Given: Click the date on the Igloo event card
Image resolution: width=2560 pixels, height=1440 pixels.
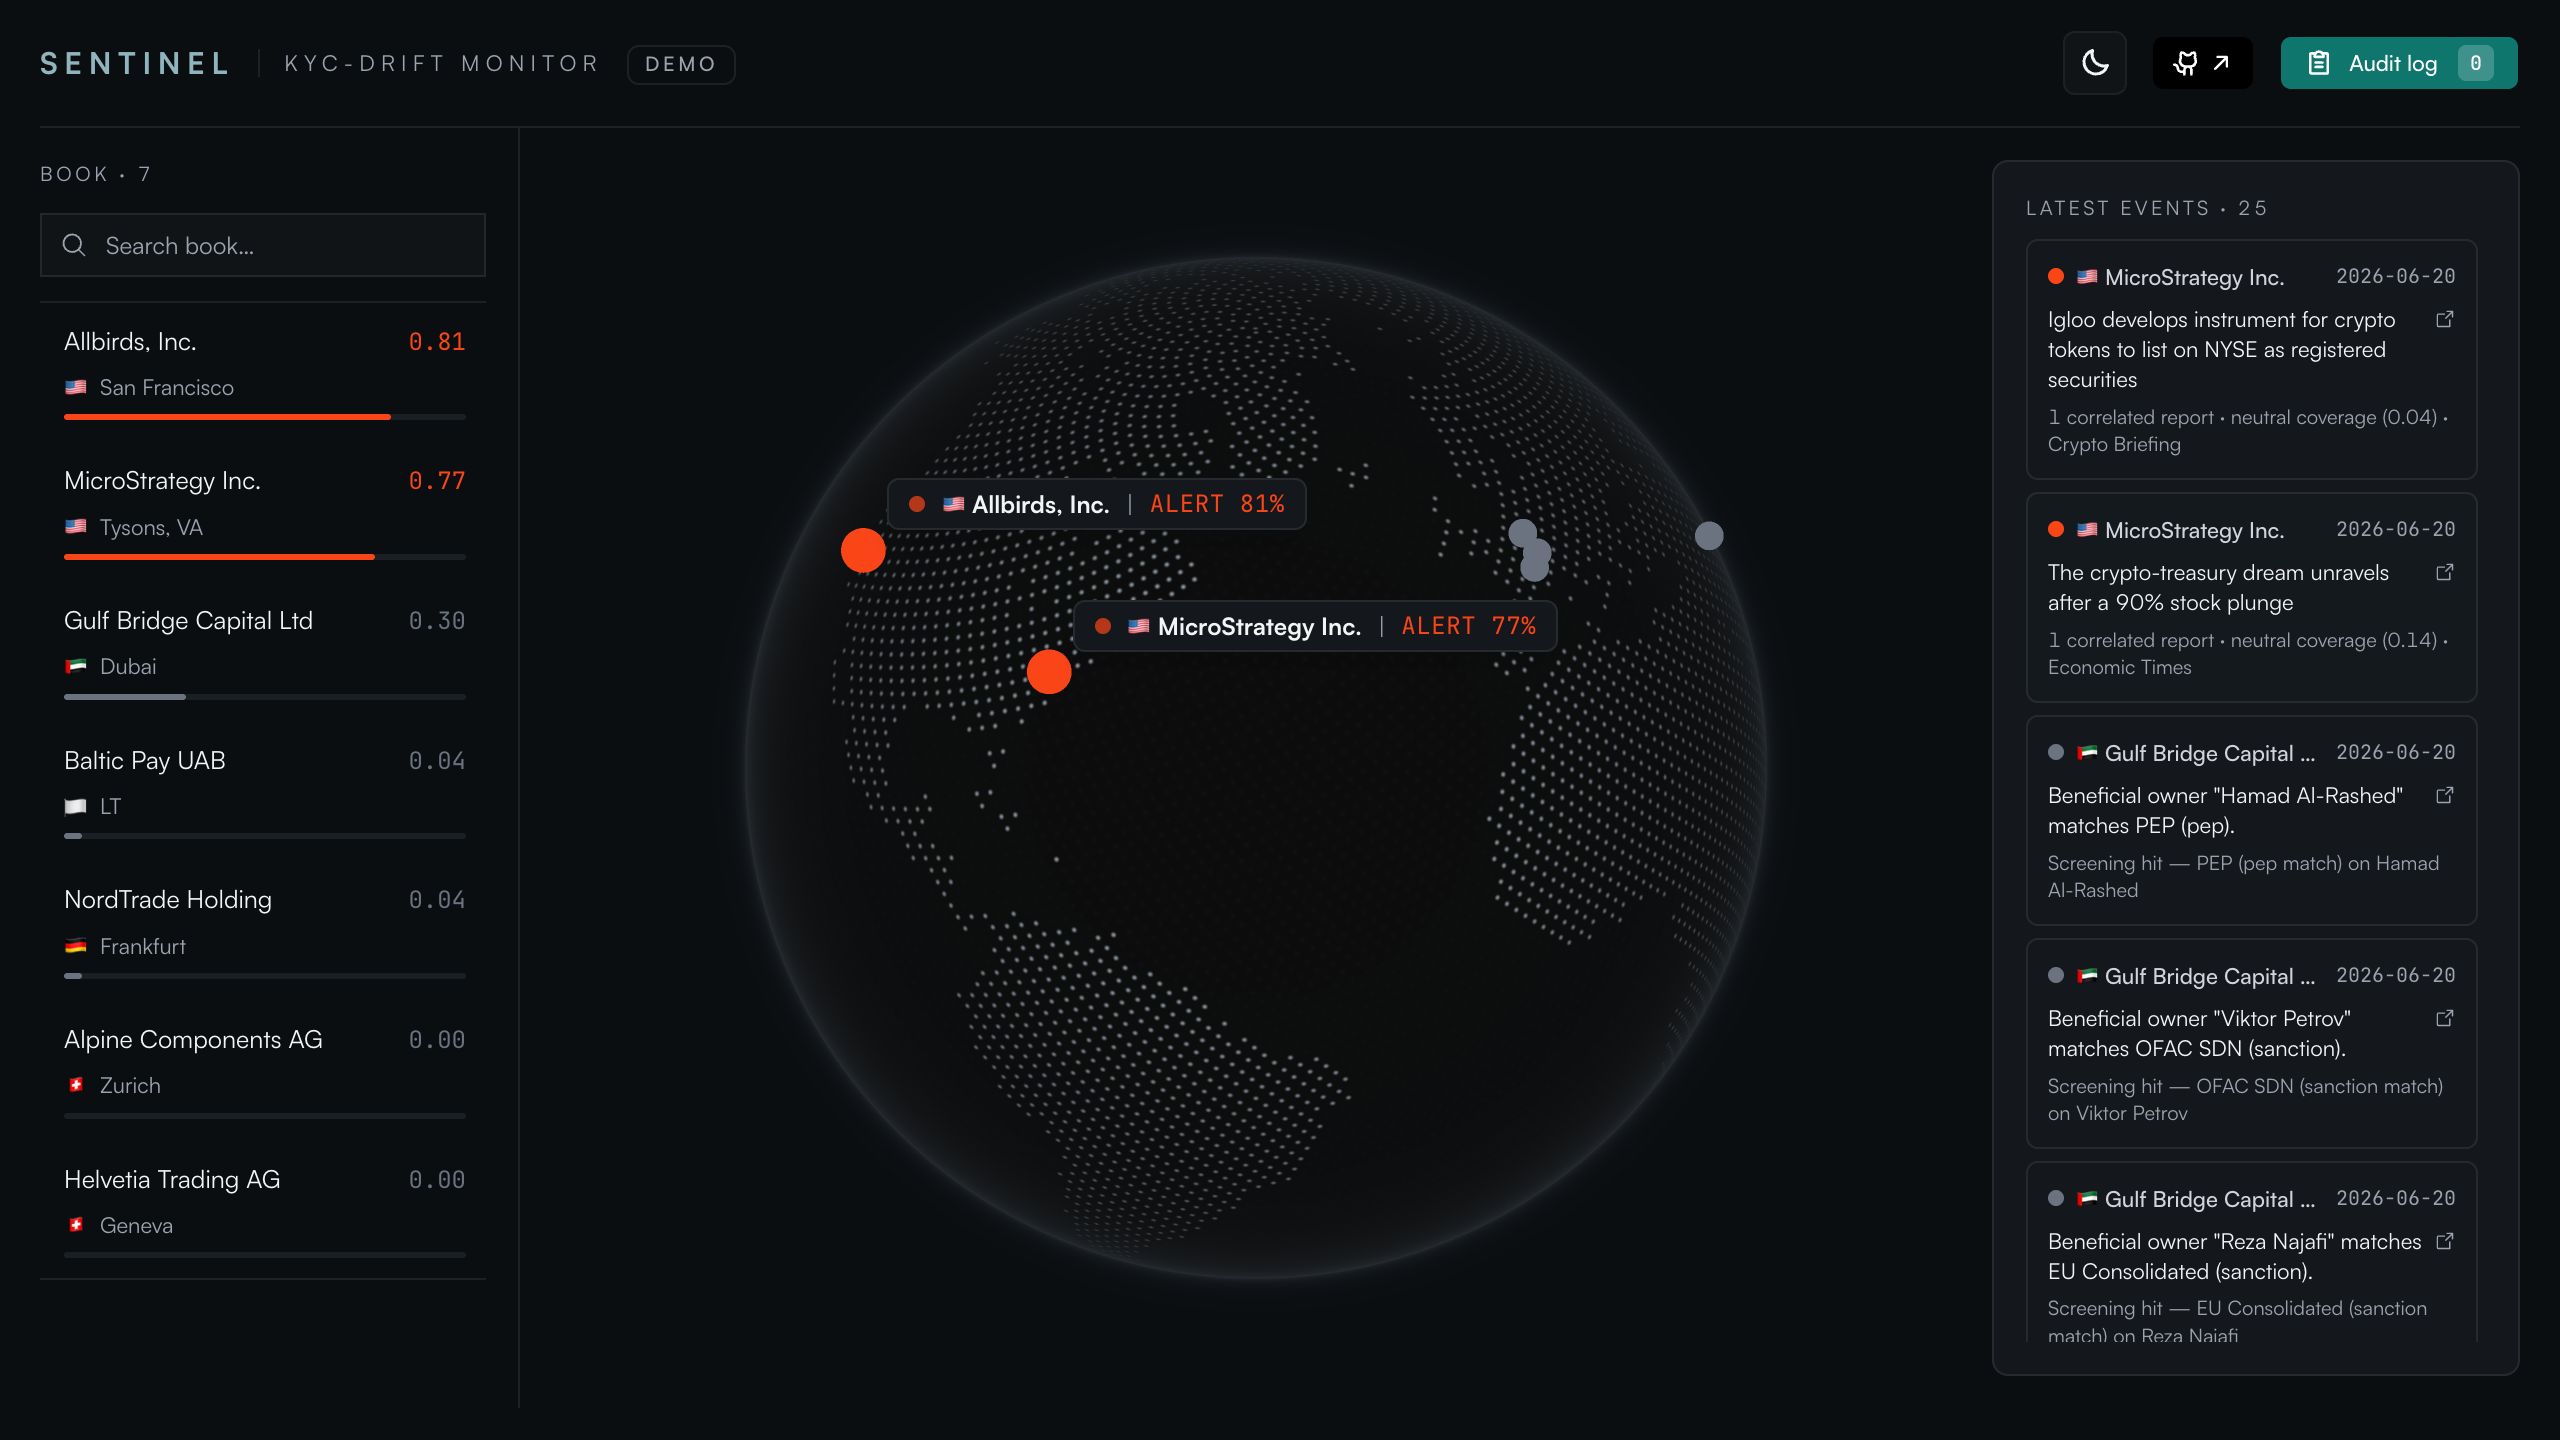Looking at the screenshot, I should pos(2395,276).
